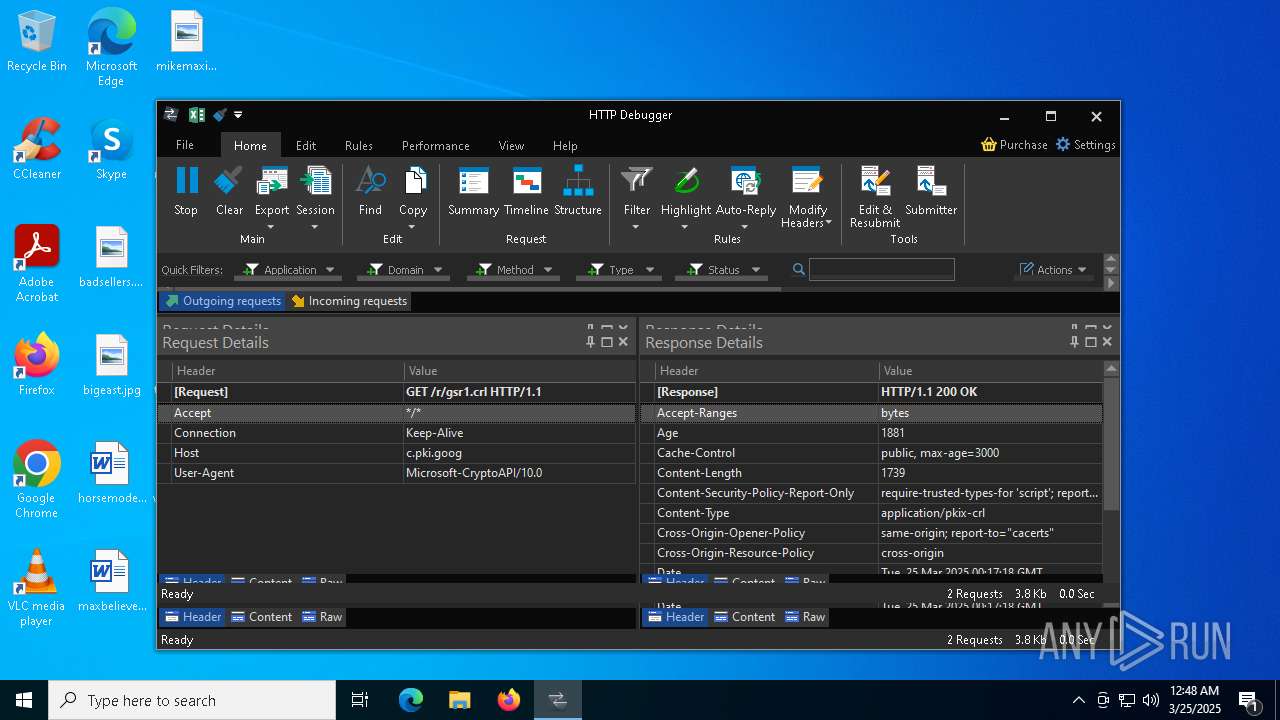Image resolution: width=1280 pixels, height=720 pixels.
Task: Switch Request Details to Content tab
Action: point(261,617)
